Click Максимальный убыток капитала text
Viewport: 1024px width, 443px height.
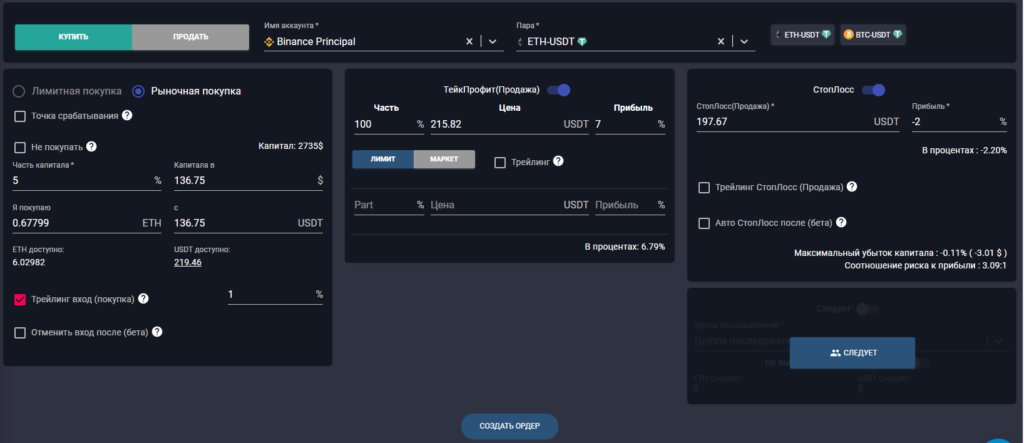(901, 252)
